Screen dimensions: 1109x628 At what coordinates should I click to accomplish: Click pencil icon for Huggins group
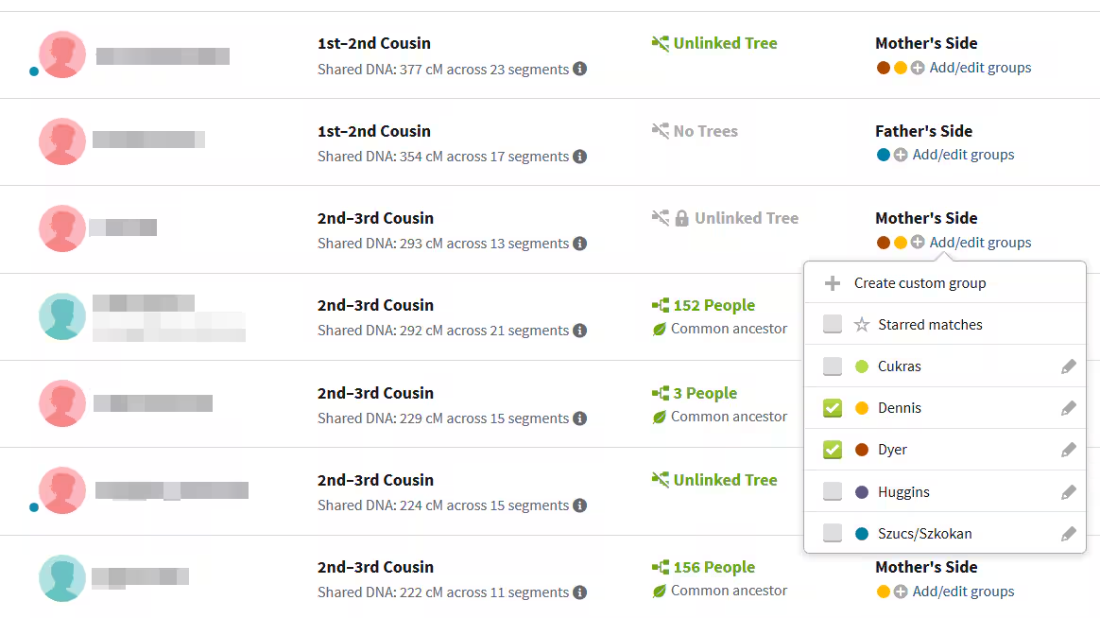1068,492
